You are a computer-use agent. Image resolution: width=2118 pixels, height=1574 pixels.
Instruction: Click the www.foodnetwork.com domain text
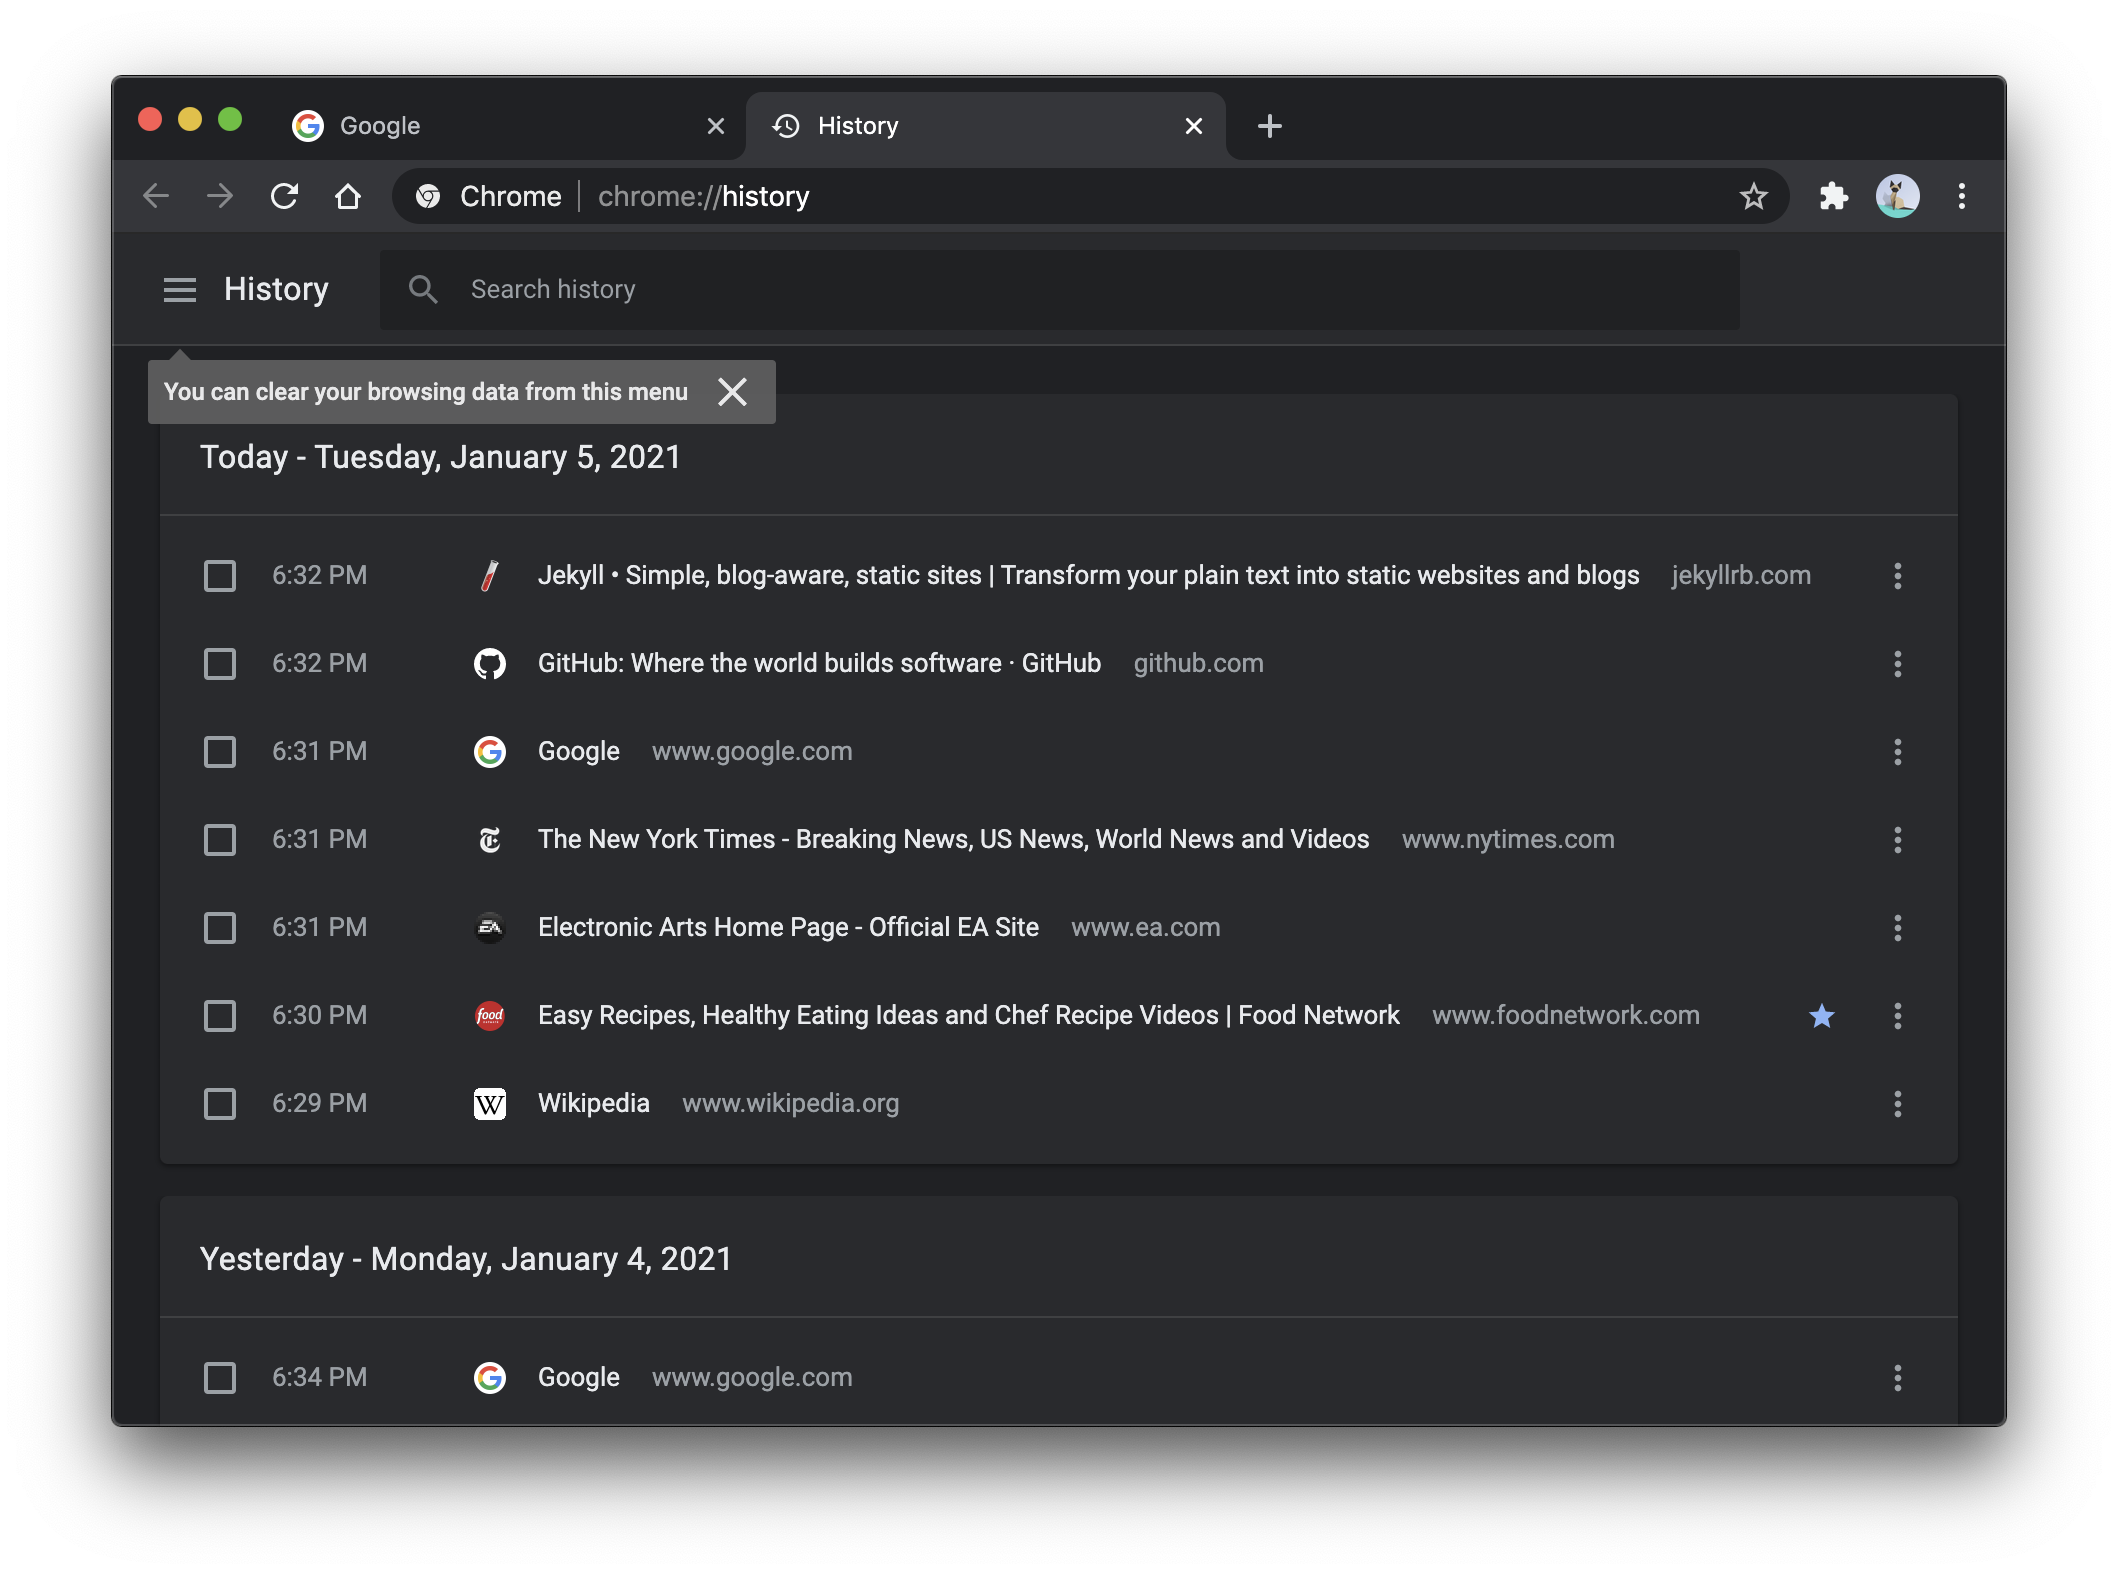tap(1565, 1015)
